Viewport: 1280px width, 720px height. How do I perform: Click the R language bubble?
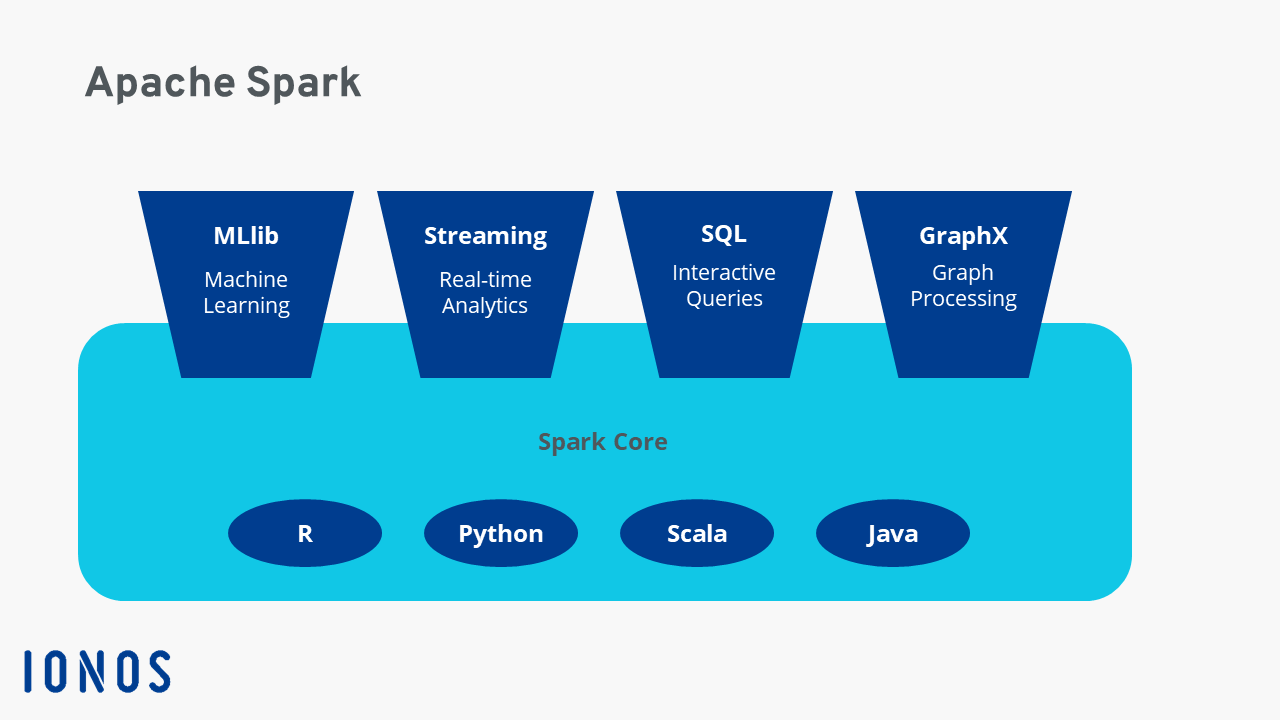[304, 533]
